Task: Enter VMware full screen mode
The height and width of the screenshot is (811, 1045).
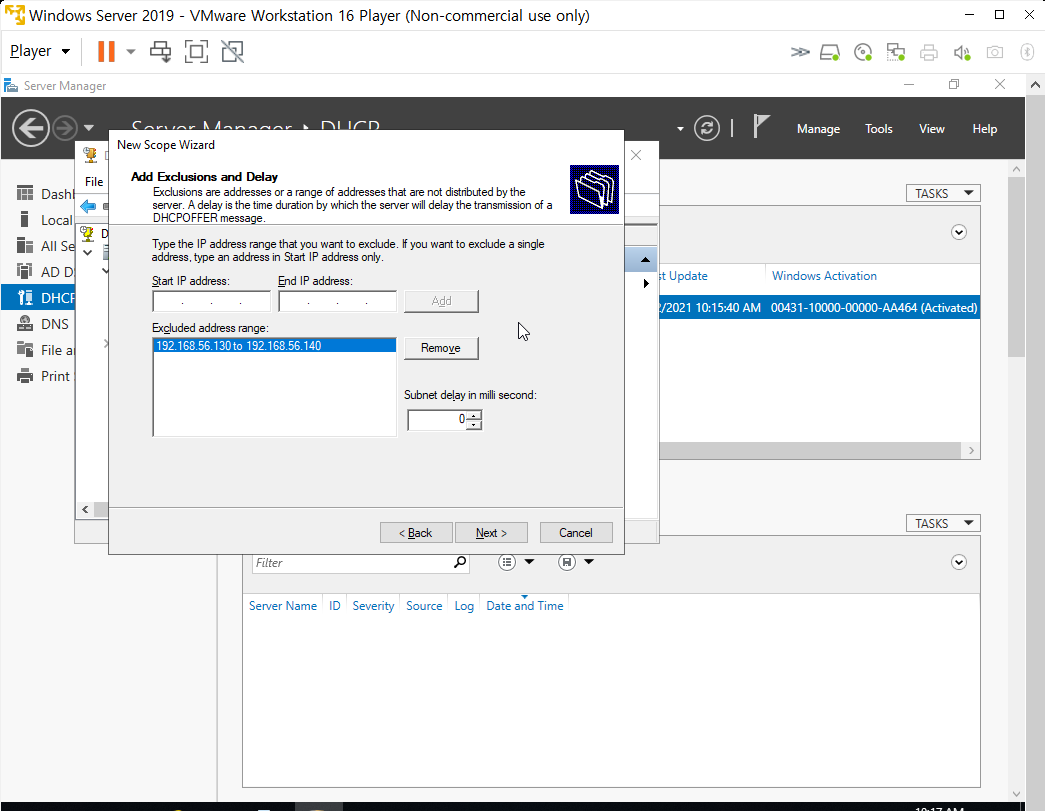Action: pyautogui.click(x=196, y=51)
